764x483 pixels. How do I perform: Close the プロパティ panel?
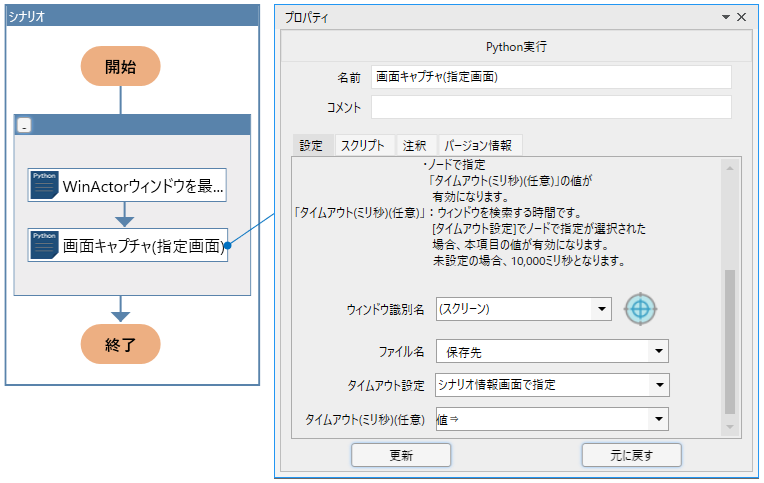[x=742, y=17]
